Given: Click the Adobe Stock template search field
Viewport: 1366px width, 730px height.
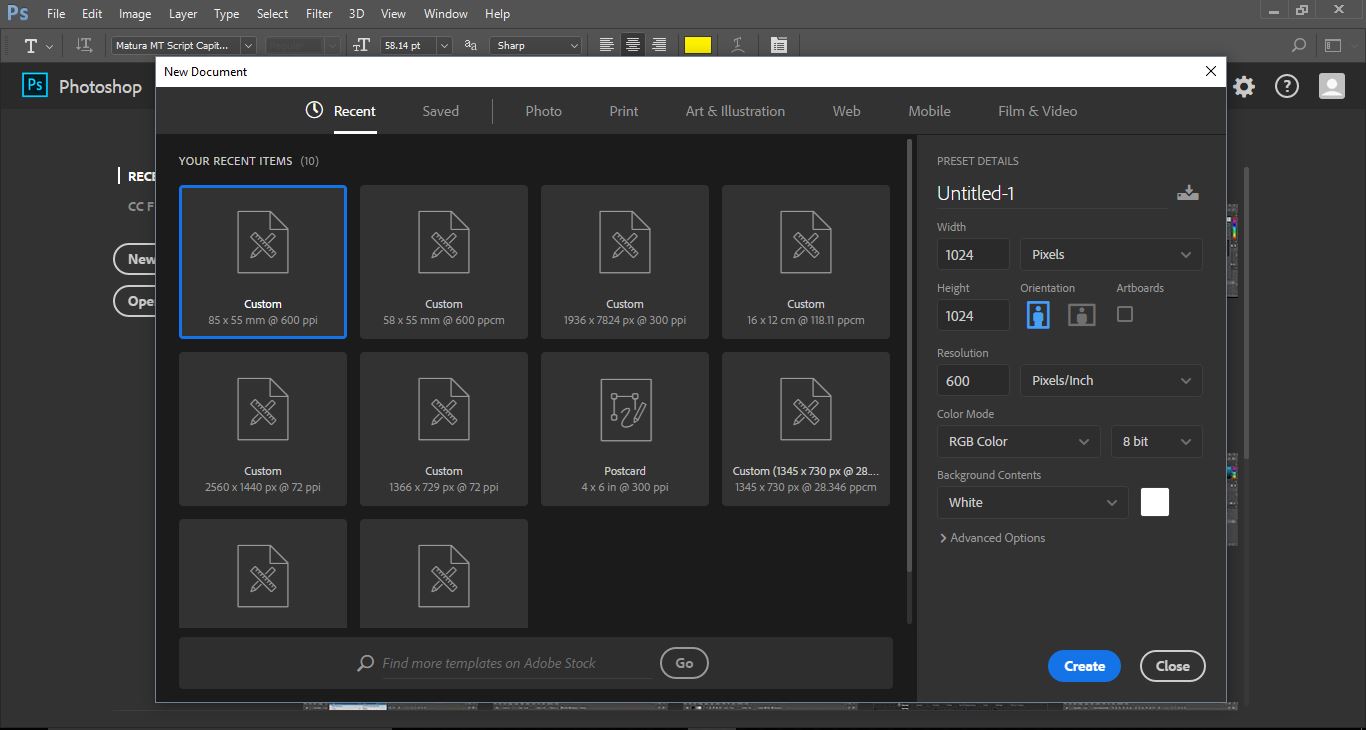Looking at the screenshot, I should (516, 663).
